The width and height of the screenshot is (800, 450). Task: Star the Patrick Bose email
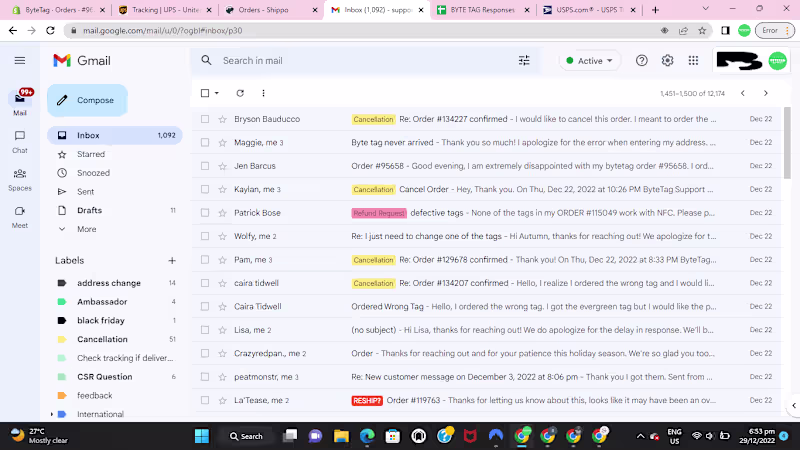pyautogui.click(x=222, y=213)
